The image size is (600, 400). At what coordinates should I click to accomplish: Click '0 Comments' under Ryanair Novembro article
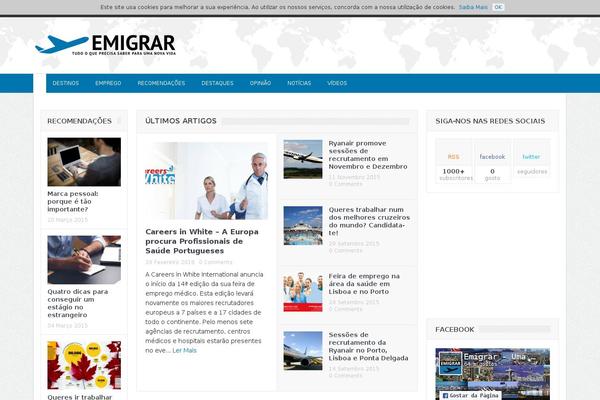click(x=345, y=184)
